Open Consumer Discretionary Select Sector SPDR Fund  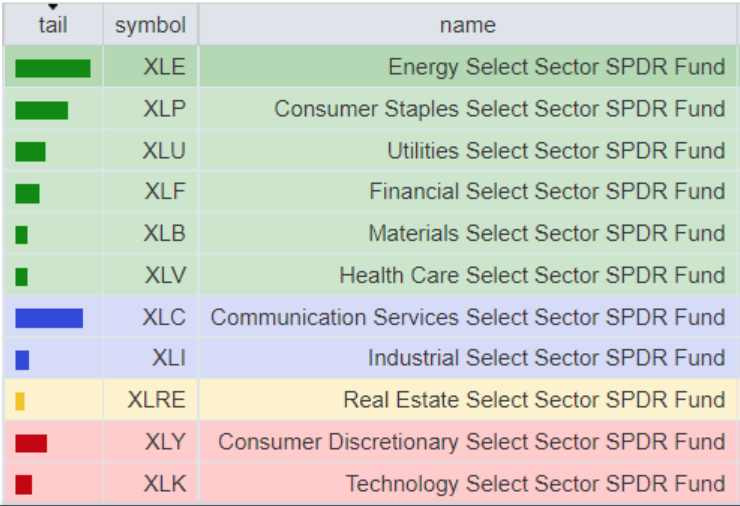point(471,442)
